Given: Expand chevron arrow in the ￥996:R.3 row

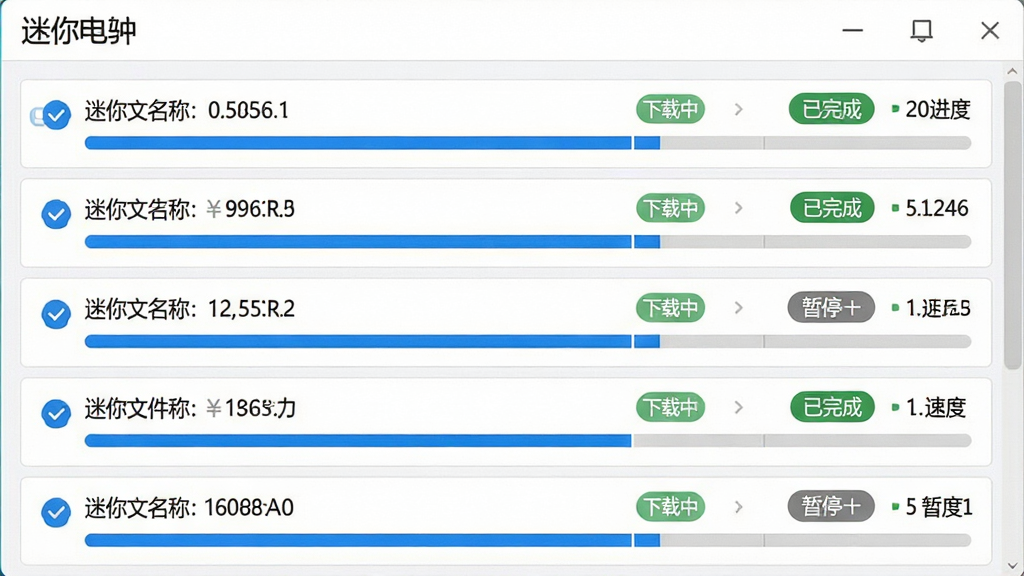Looking at the screenshot, I should (739, 208).
